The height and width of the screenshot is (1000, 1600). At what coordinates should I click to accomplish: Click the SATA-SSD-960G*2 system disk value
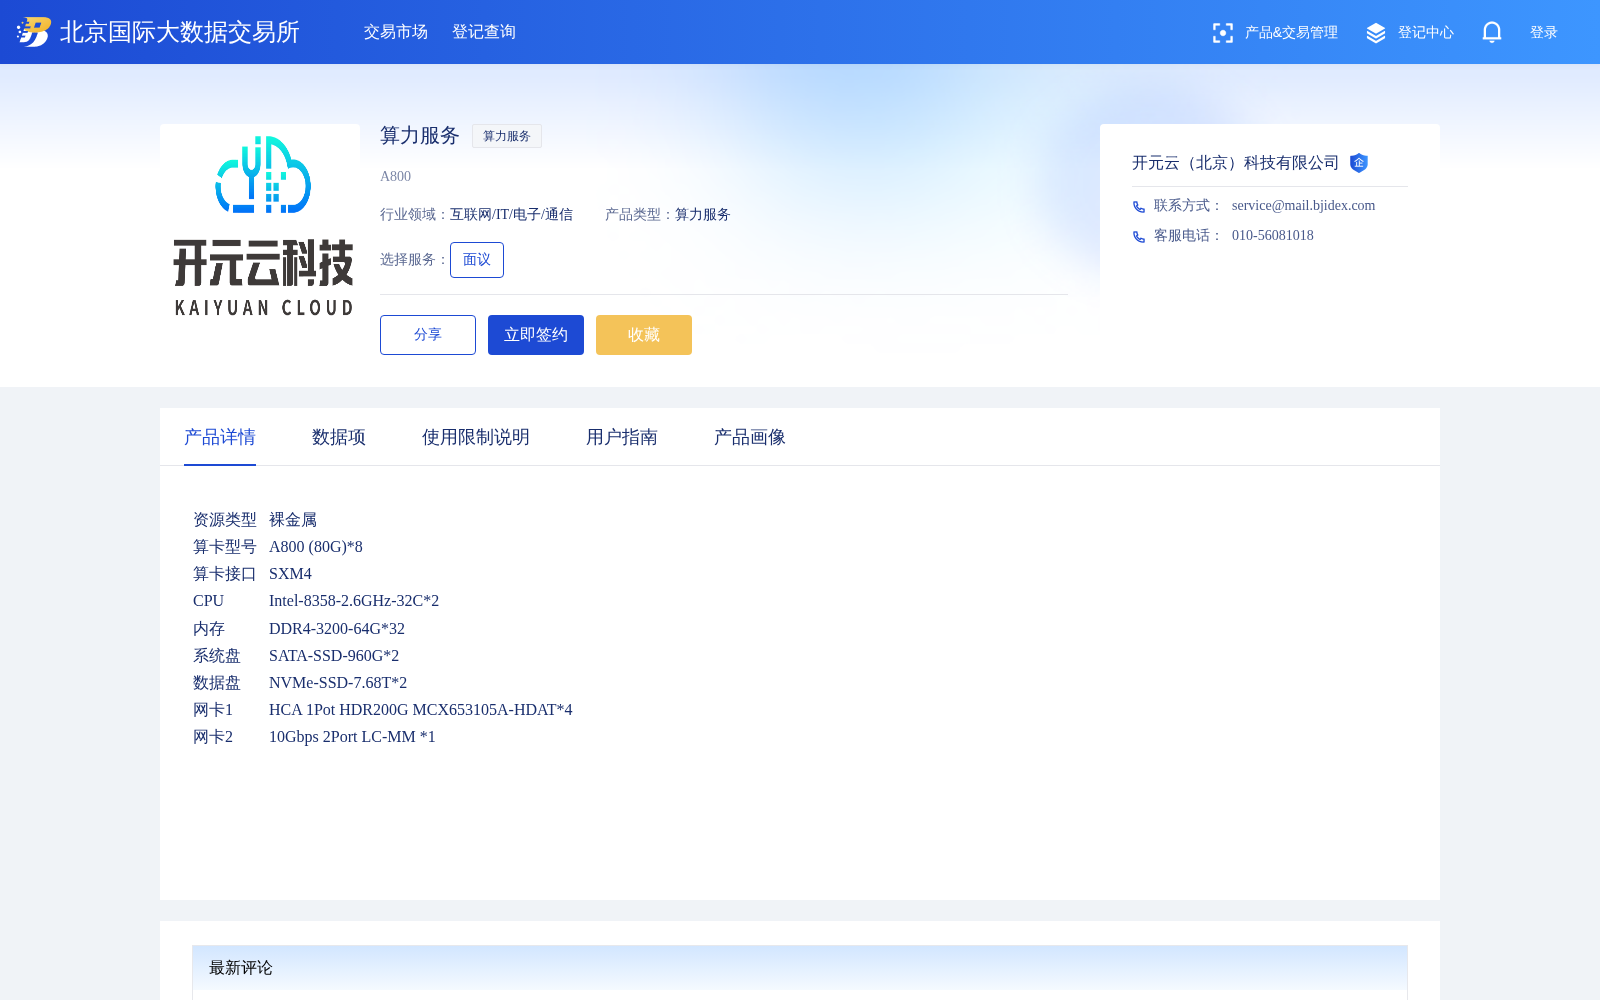click(334, 656)
